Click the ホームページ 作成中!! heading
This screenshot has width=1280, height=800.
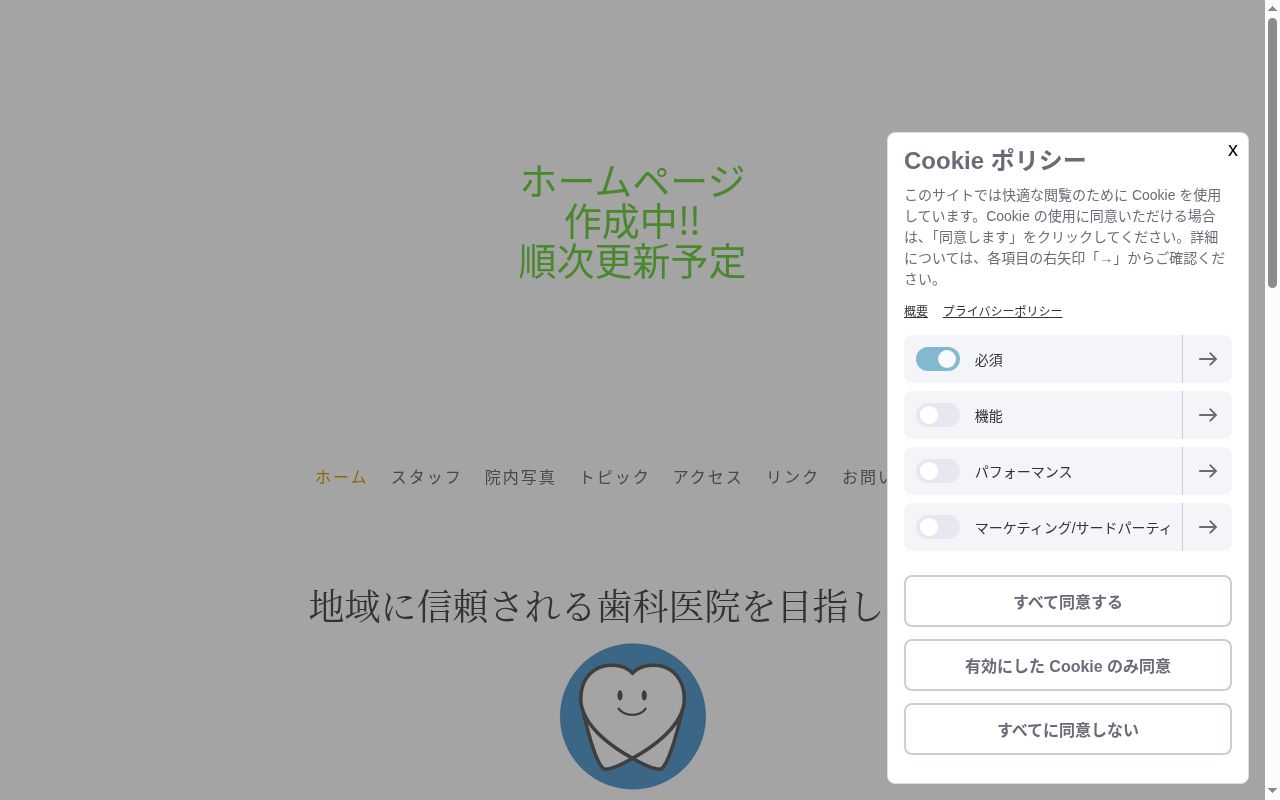pyautogui.click(x=632, y=221)
